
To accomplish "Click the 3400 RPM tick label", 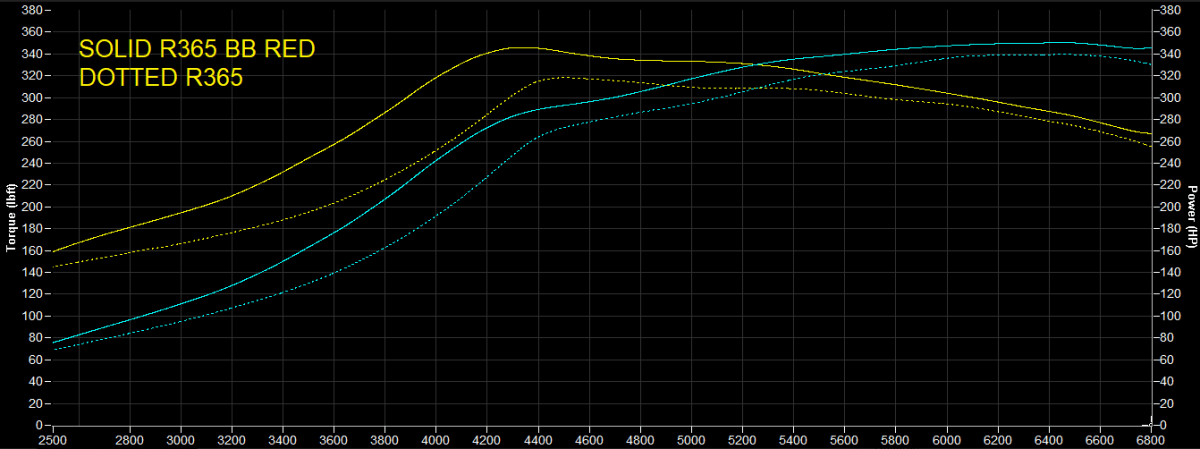I will pos(282,439).
